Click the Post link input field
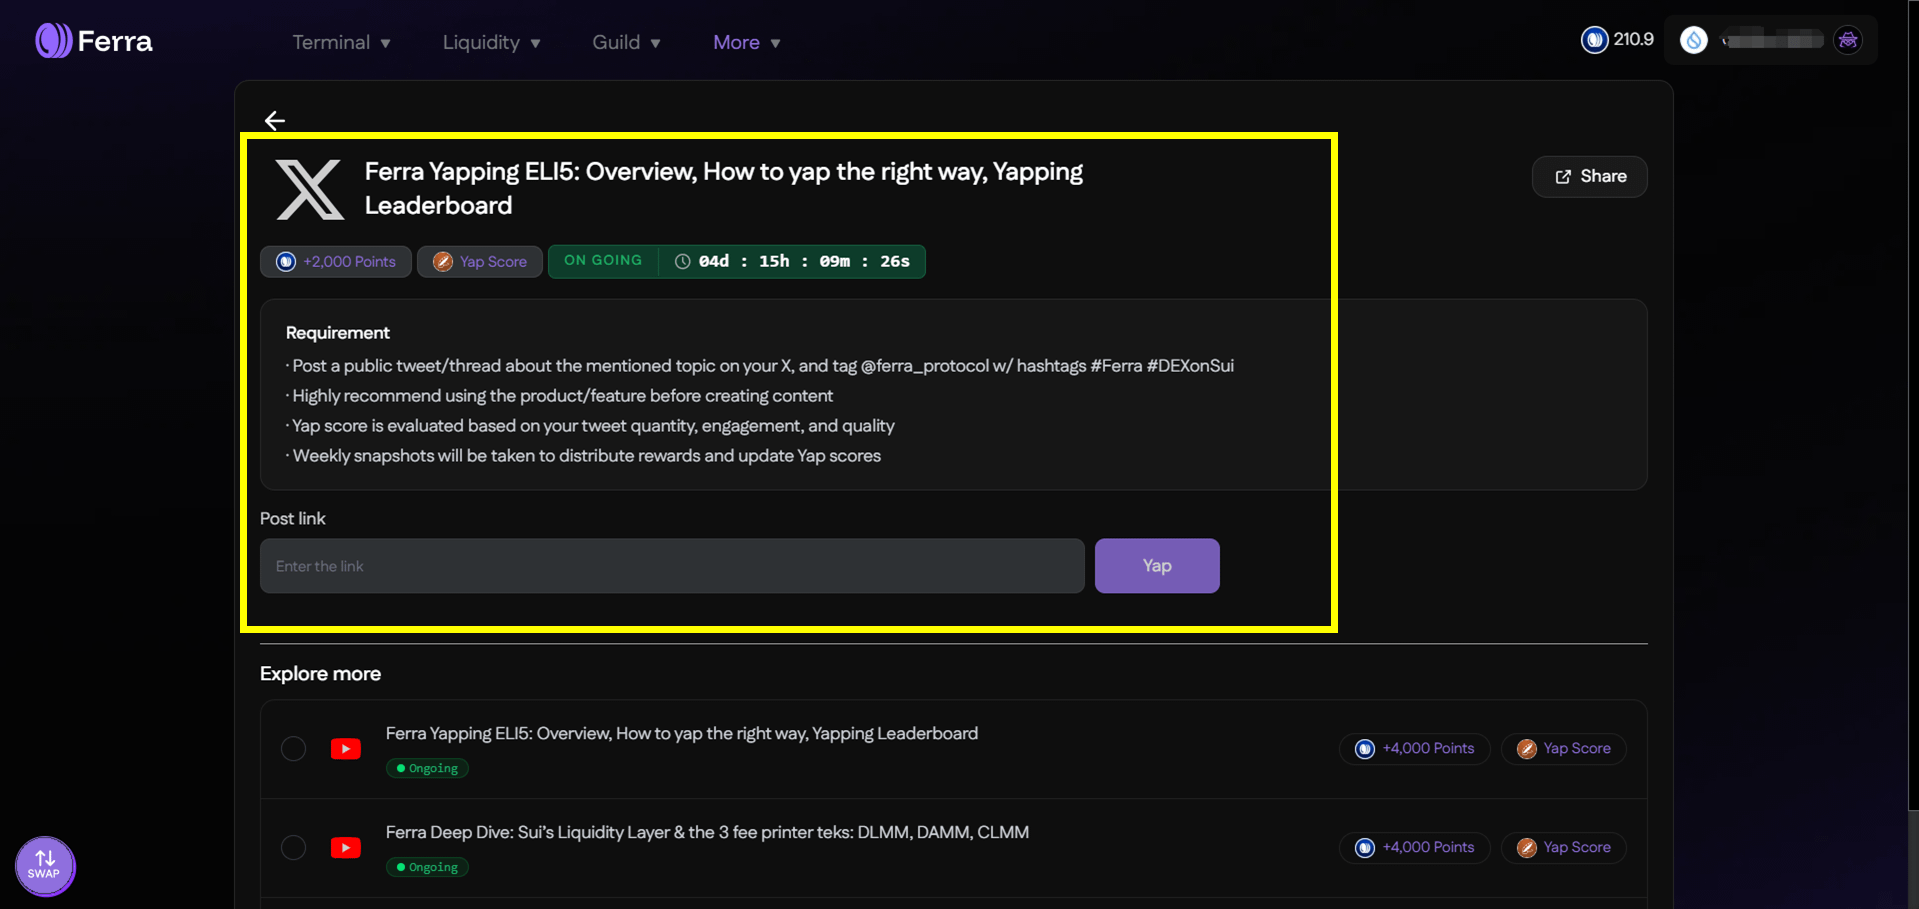 (x=672, y=566)
